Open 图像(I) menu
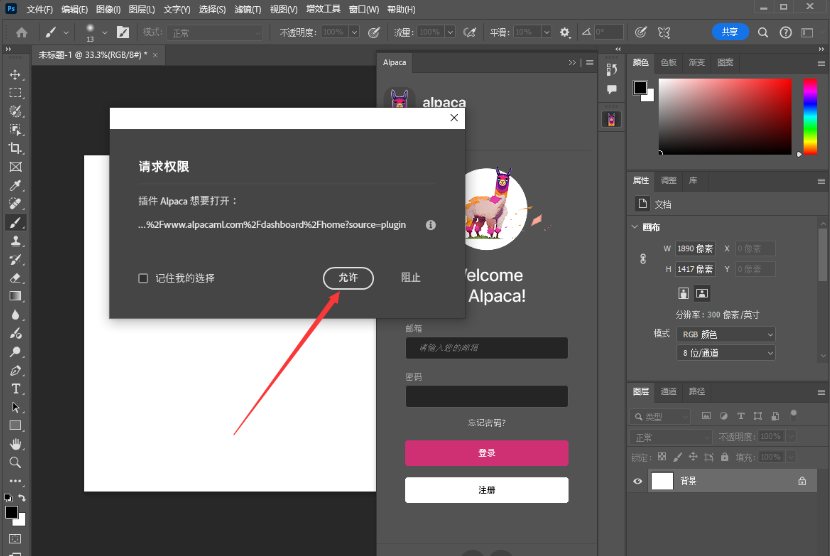The width and height of the screenshot is (830, 556). pos(109,9)
